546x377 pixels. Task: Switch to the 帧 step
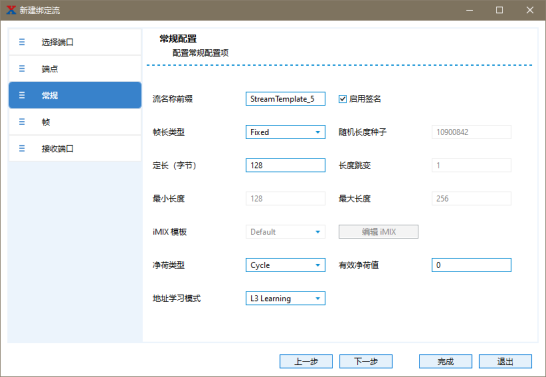click(75, 122)
